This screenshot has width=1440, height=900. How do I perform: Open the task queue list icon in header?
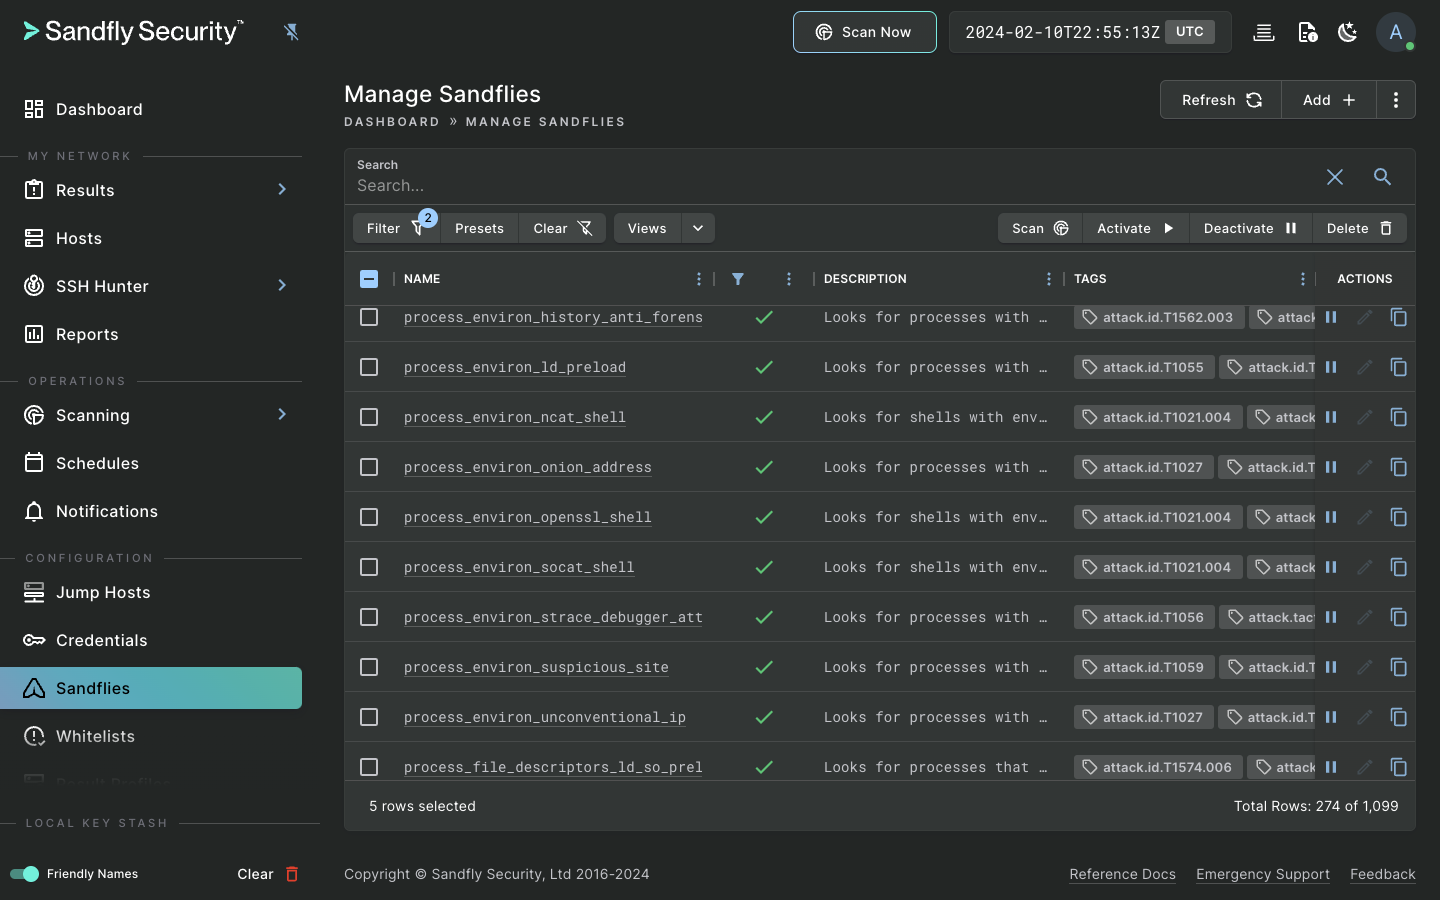(x=1264, y=32)
